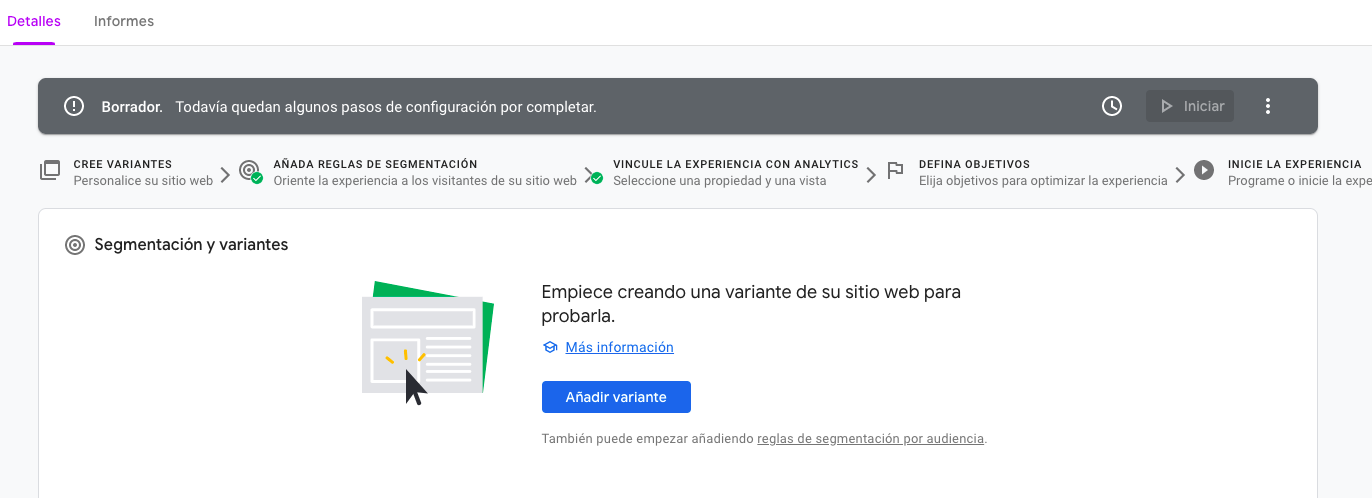
Task: Click 'Personalice su sitio web' description
Action: [x=143, y=181]
